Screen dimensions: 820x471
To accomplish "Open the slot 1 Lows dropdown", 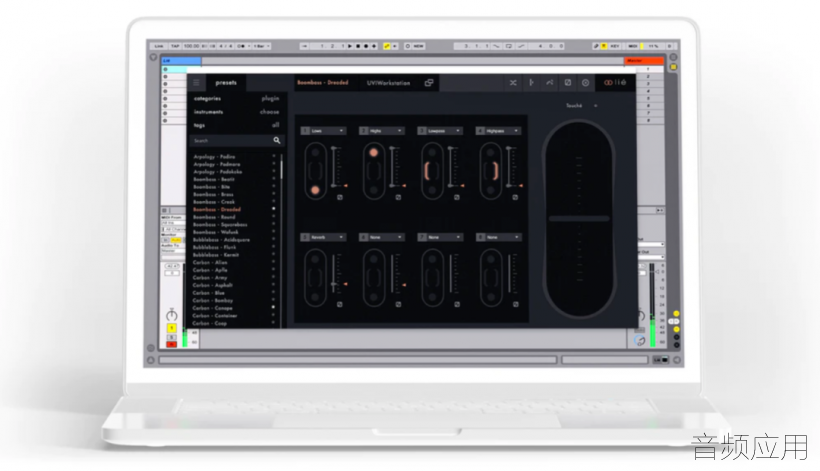I will click(323, 131).
